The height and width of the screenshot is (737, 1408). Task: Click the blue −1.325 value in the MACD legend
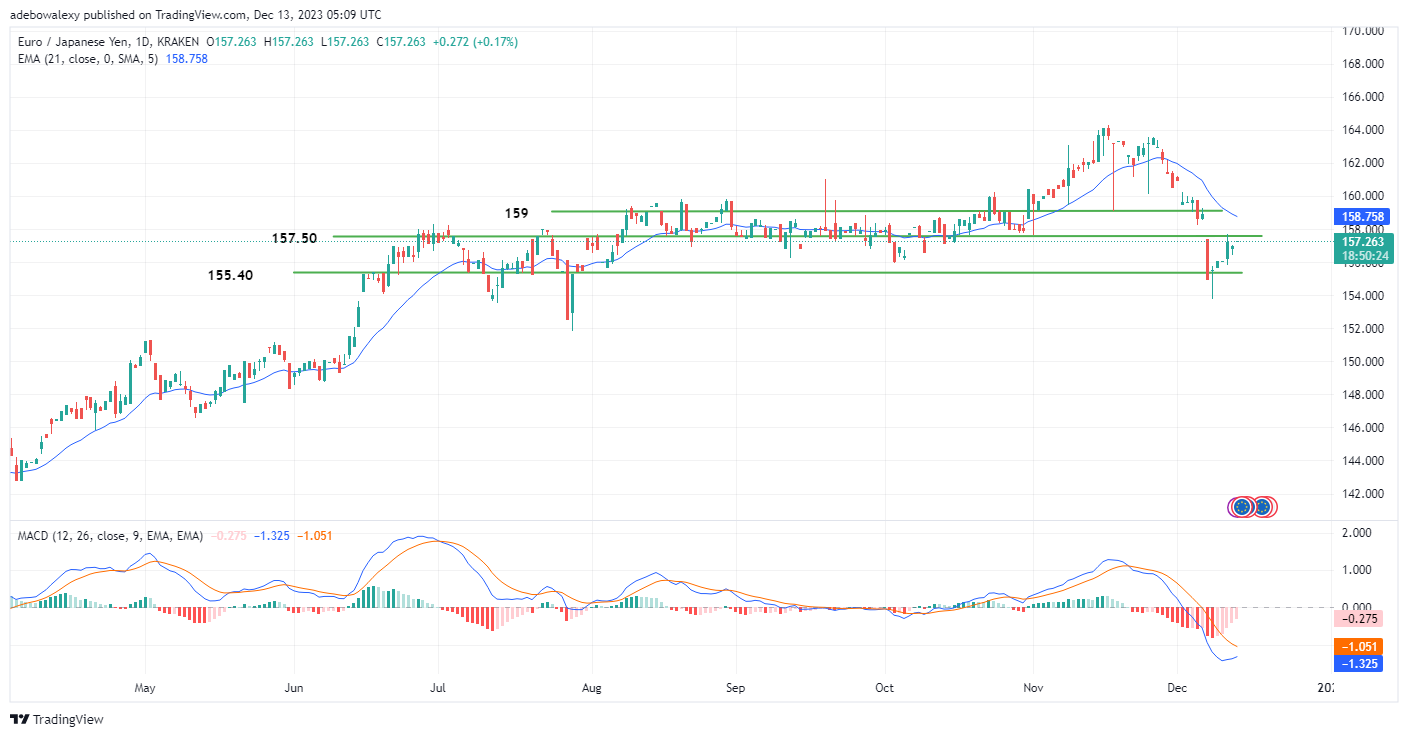coord(272,536)
